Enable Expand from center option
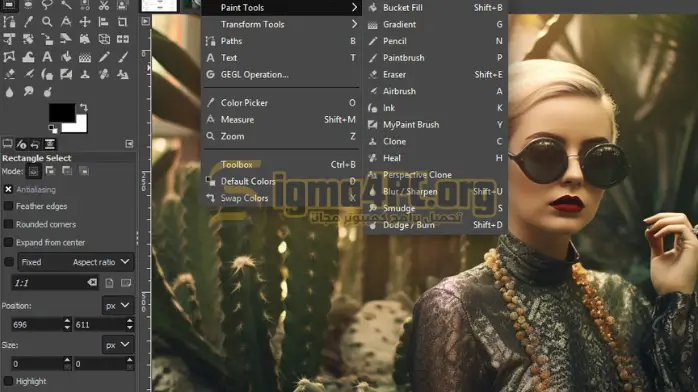The image size is (698, 392). click(8, 242)
